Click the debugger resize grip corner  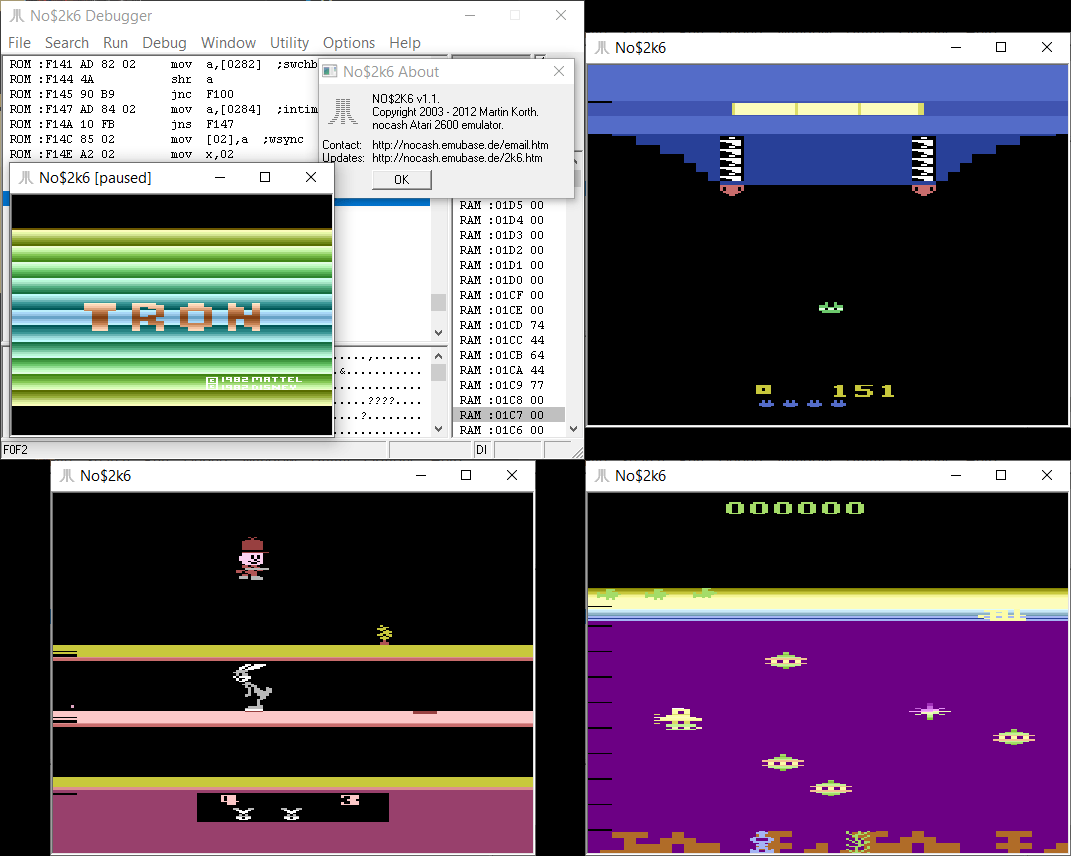point(578,452)
